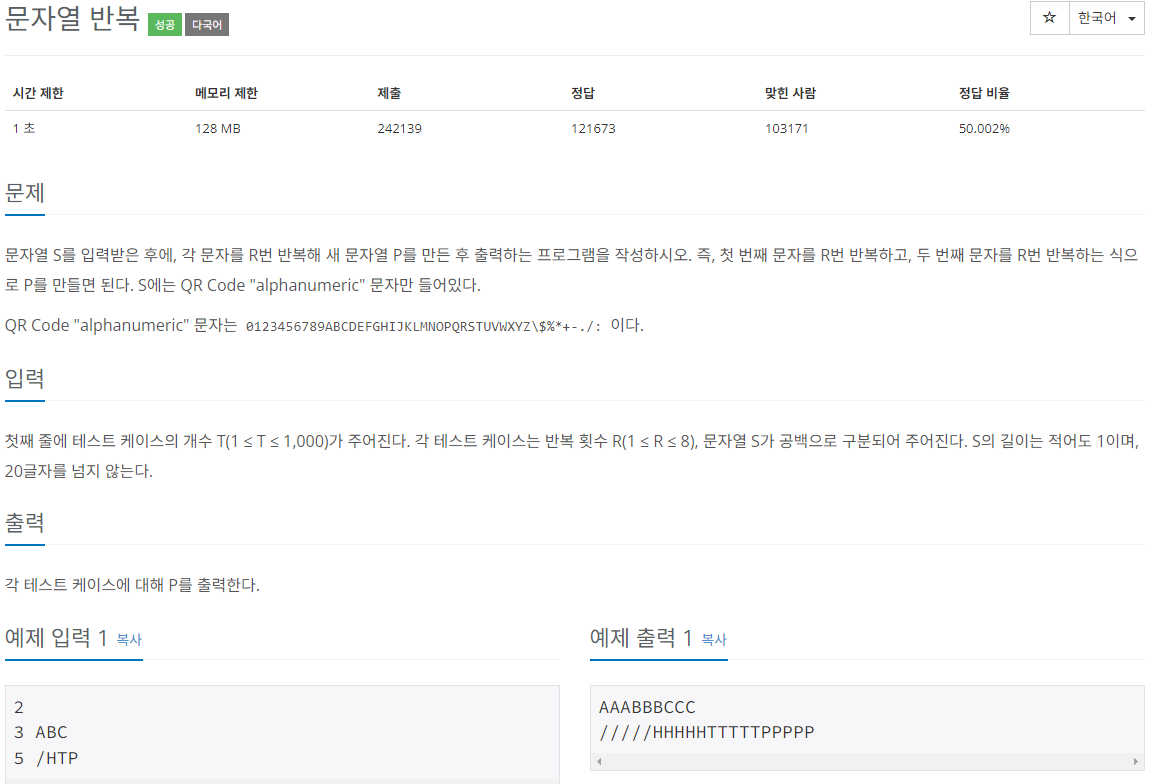Click the 1 초 time limit value
This screenshot has height=784, width=1161.
[24, 128]
